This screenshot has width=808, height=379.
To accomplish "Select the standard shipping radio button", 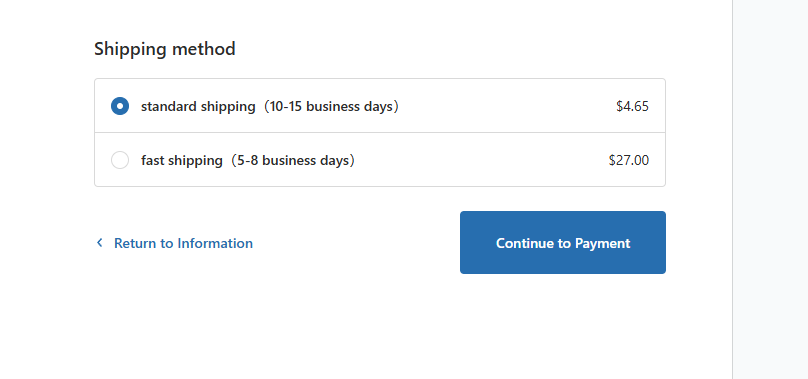I will pos(120,106).
